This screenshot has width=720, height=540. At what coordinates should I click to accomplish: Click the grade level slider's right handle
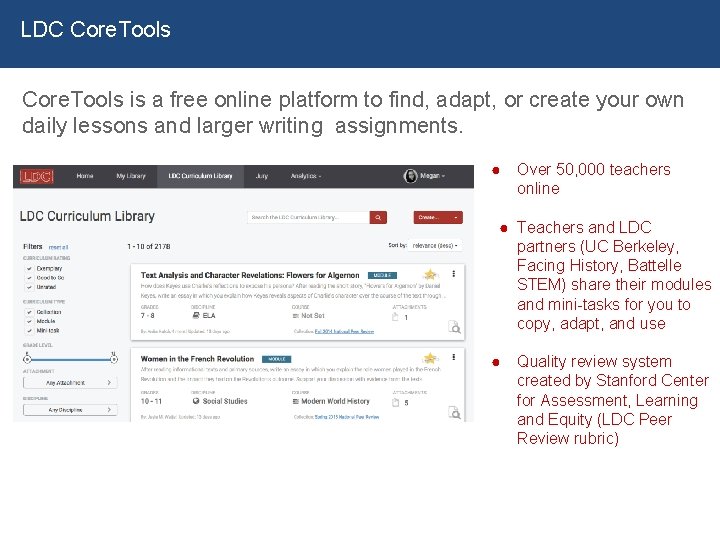[113, 359]
